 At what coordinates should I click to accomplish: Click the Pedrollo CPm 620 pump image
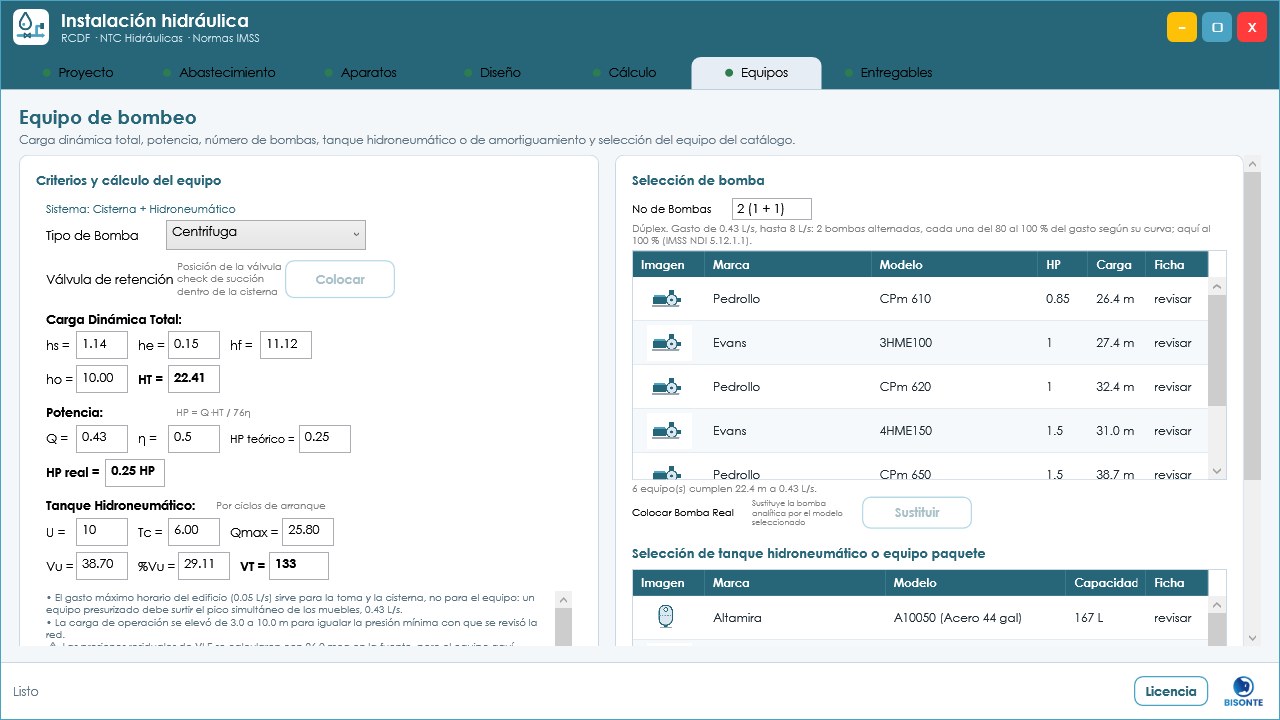[666, 387]
